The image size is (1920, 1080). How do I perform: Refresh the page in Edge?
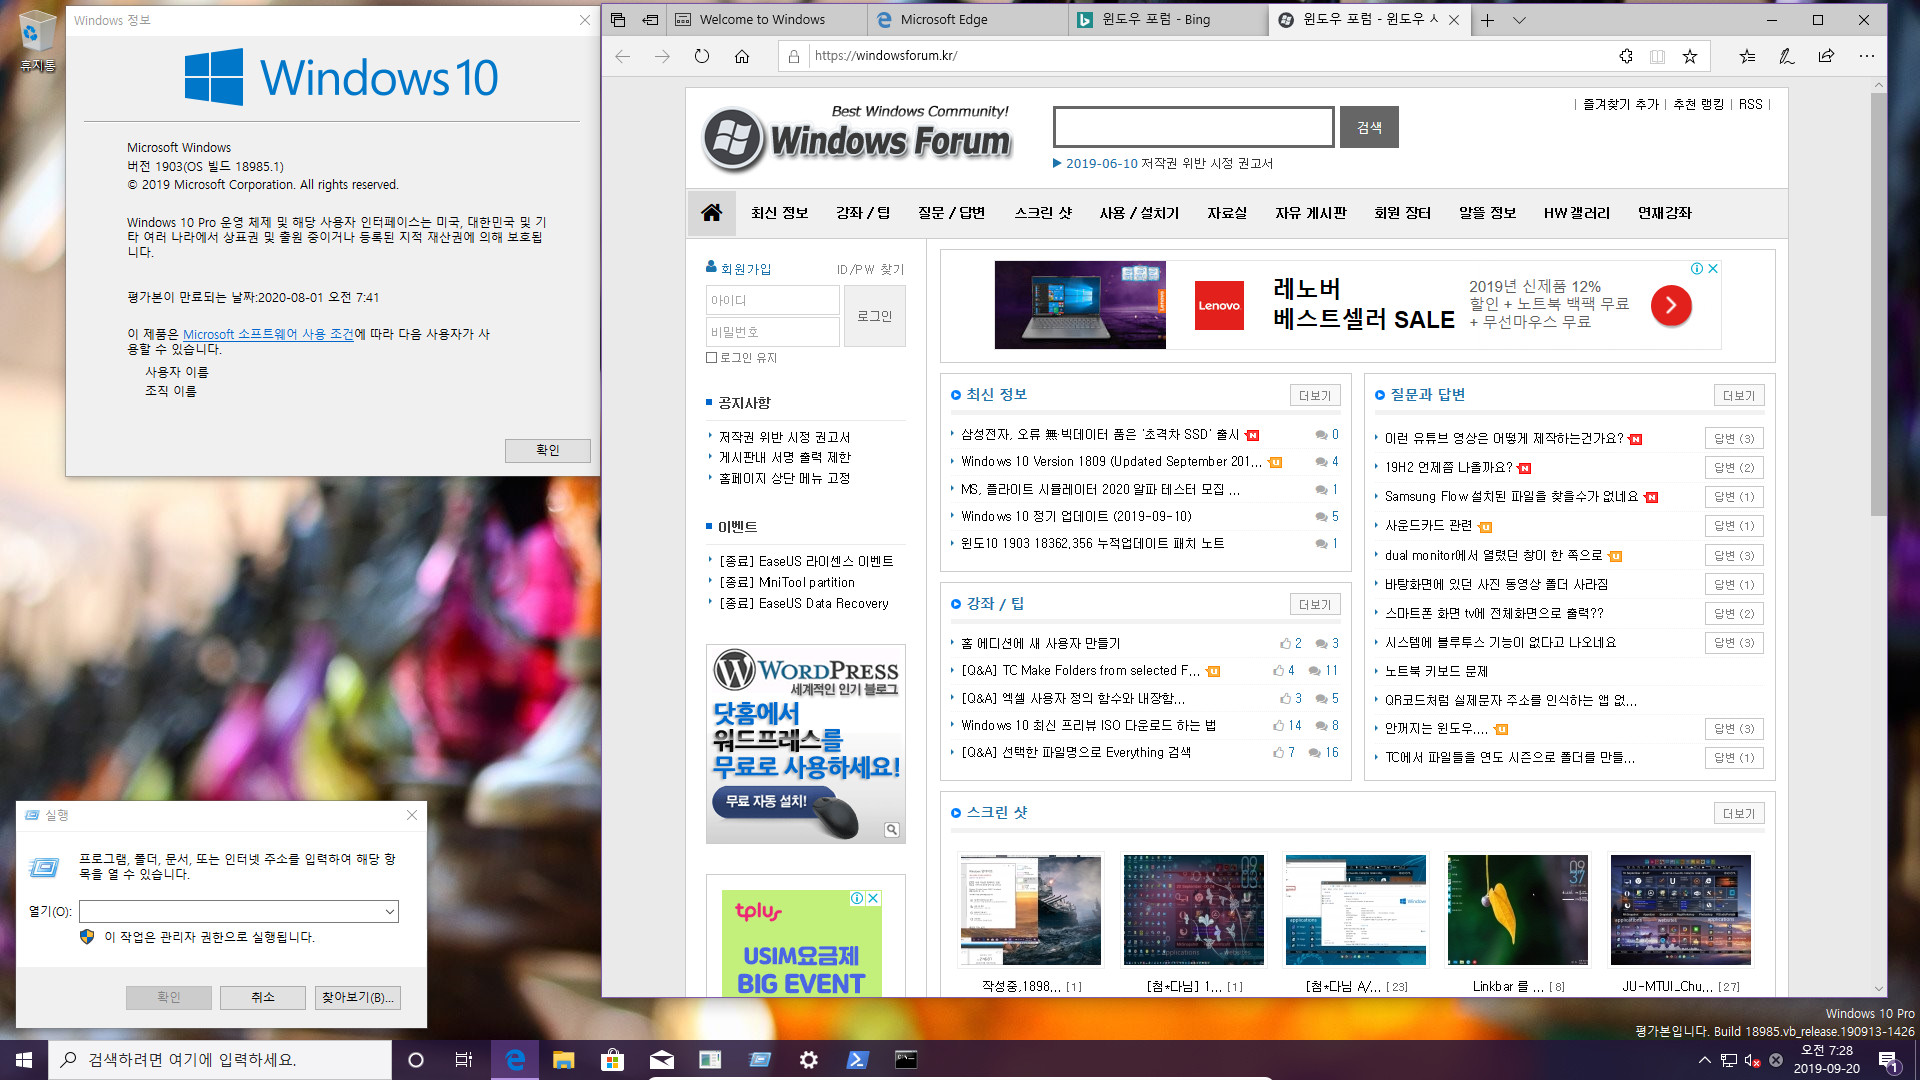(702, 56)
